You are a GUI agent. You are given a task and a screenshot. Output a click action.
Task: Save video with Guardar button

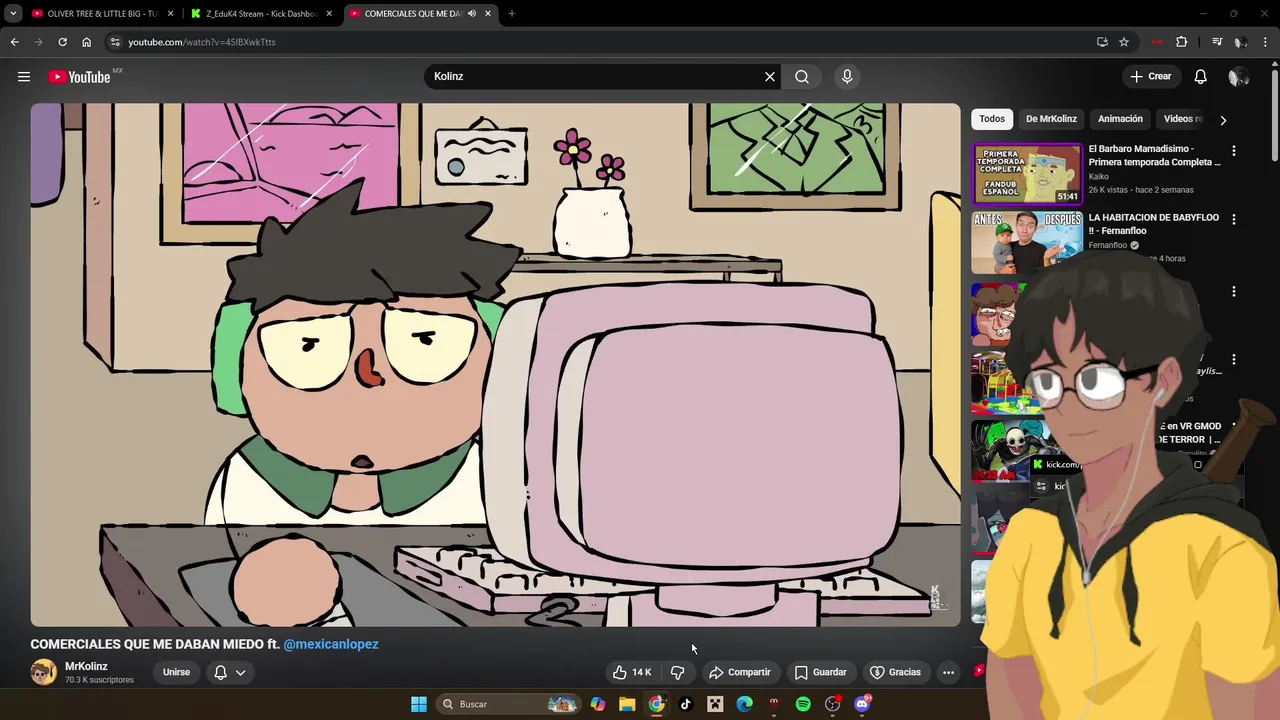tap(820, 672)
